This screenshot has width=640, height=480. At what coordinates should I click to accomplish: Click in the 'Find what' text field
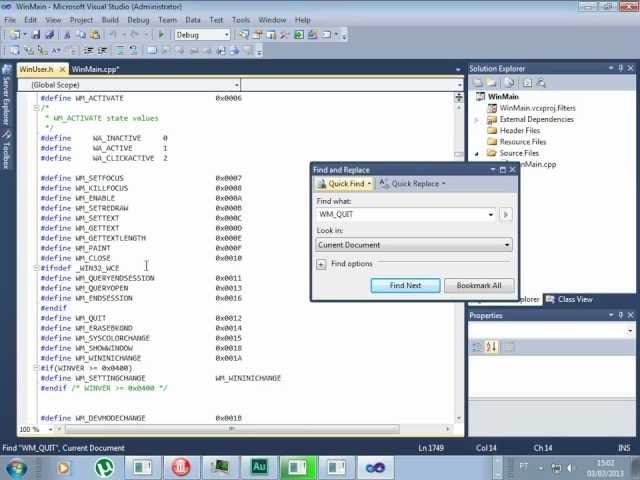pos(401,215)
